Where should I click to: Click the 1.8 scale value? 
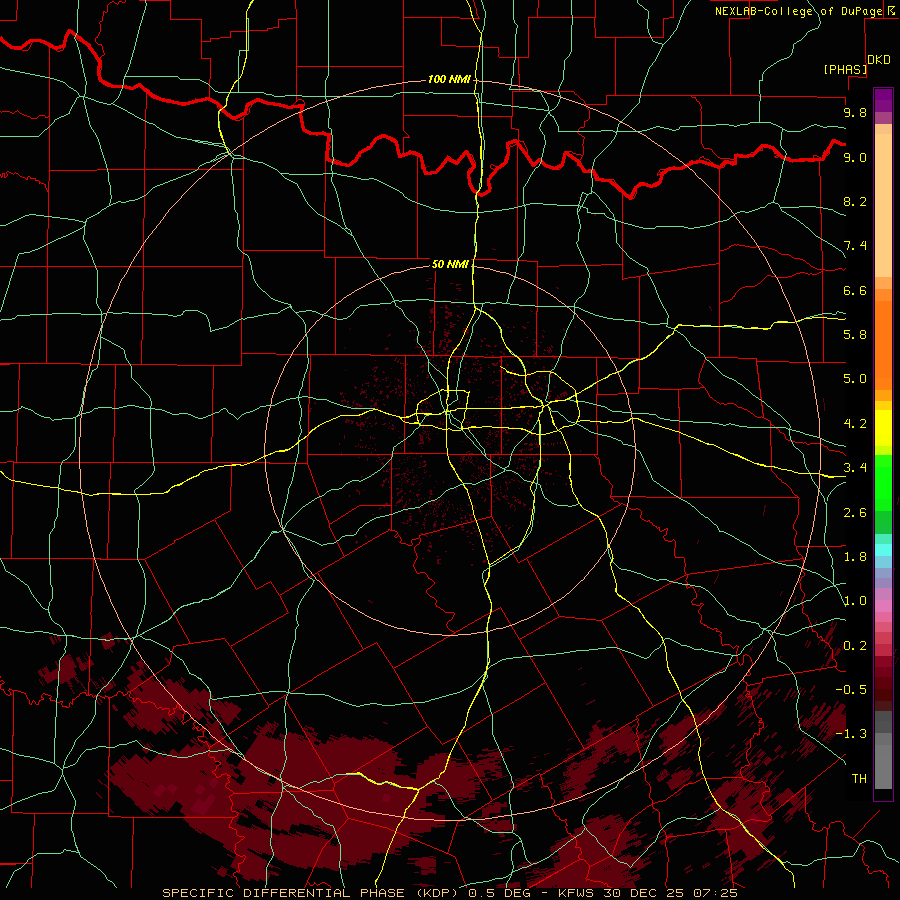click(855, 557)
